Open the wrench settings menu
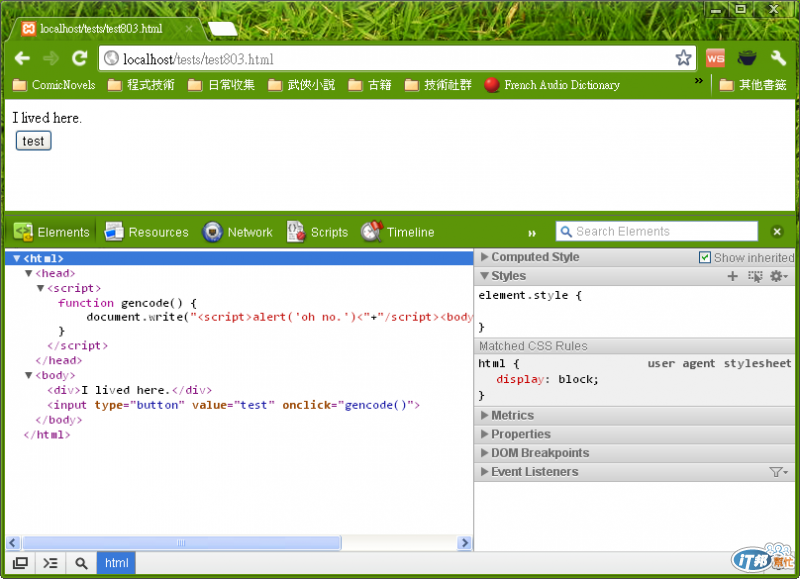 pyautogui.click(x=779, y=58)
